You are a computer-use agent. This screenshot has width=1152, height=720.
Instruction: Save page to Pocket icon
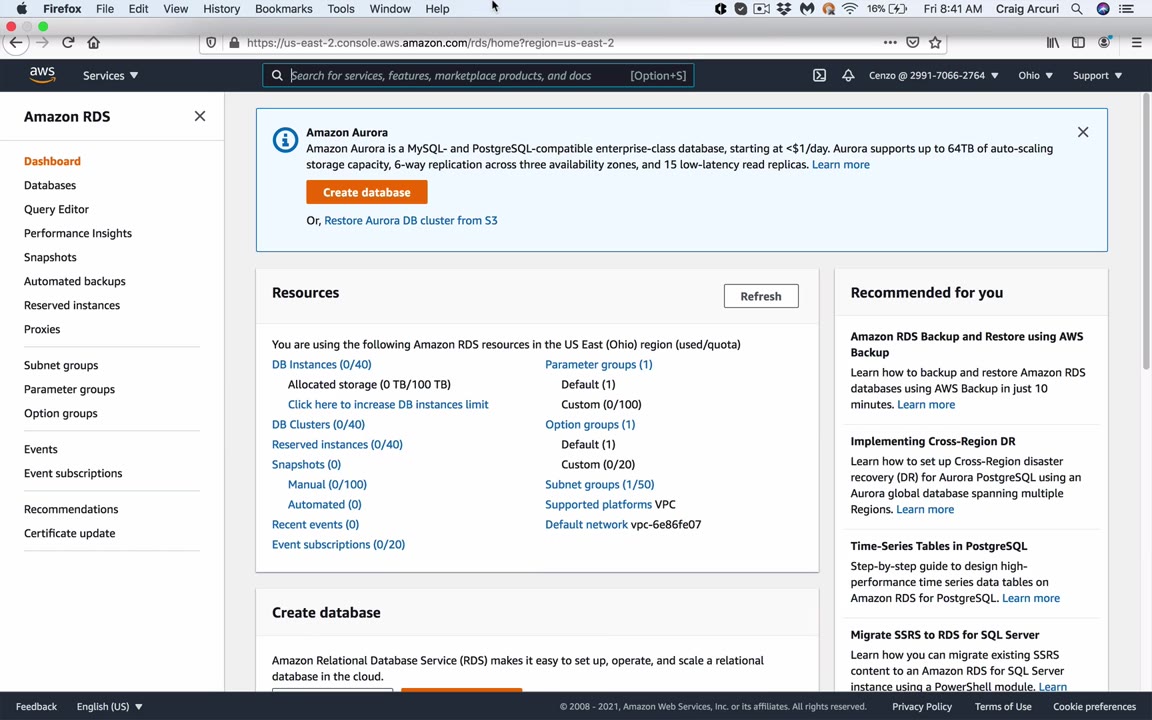(912, 43)
